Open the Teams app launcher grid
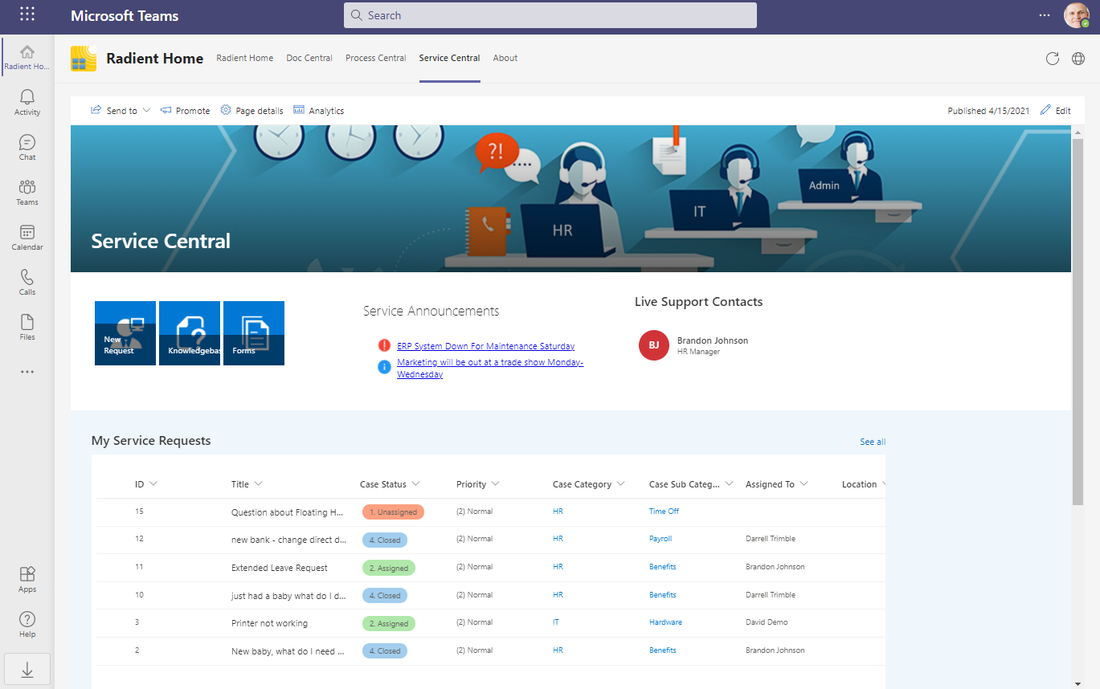1100x689 pixels. 27,15
